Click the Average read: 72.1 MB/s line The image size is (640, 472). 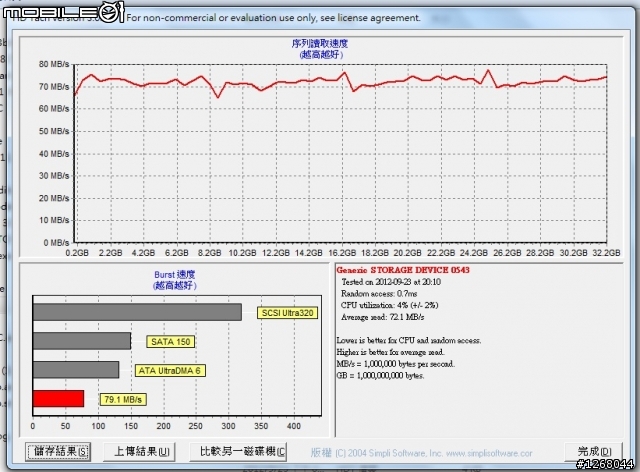(382, 317)
